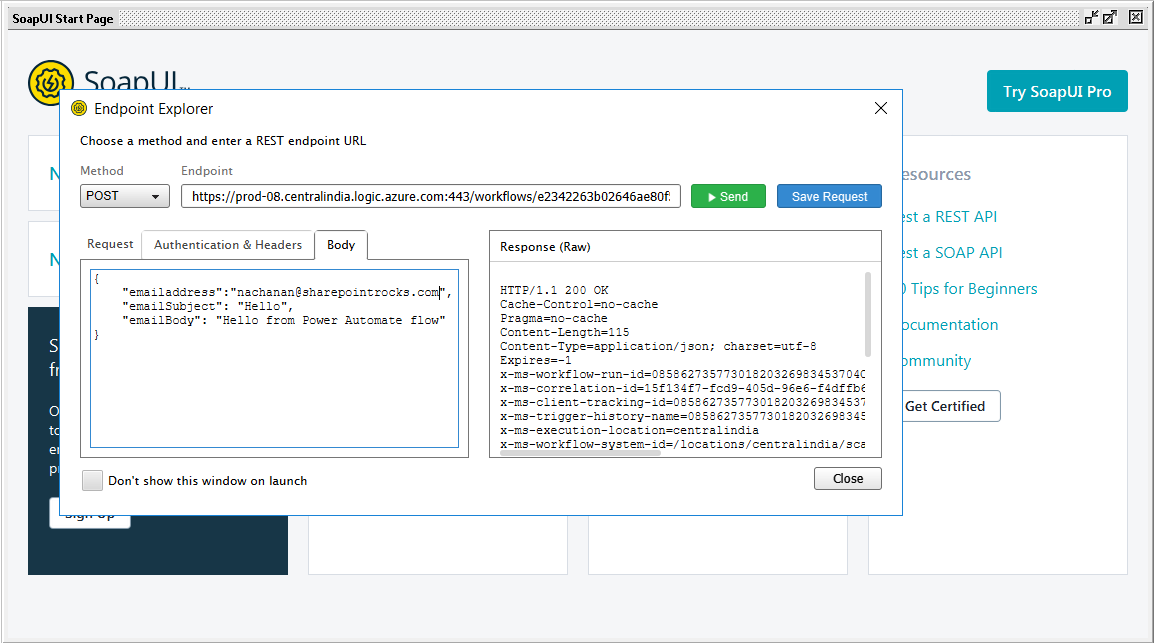This screenshot has width=1154, height=643.
Task: Open the Documentation link
Action: click(x=950, y=325)
